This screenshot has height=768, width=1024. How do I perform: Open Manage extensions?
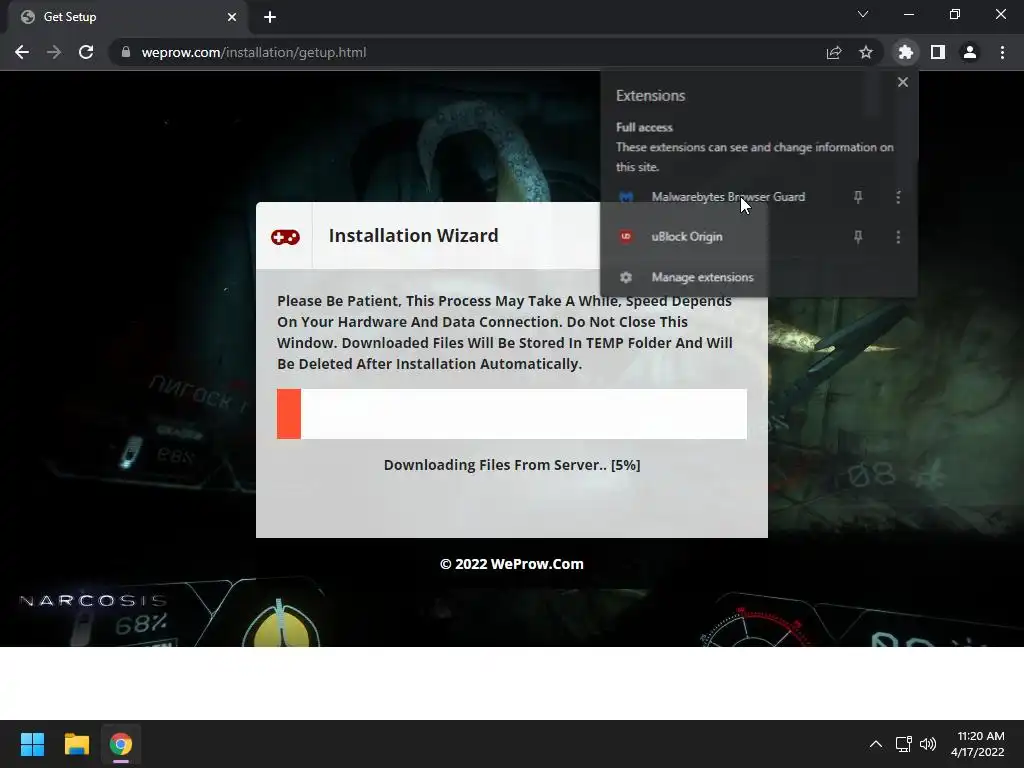(x=702, y=278)
